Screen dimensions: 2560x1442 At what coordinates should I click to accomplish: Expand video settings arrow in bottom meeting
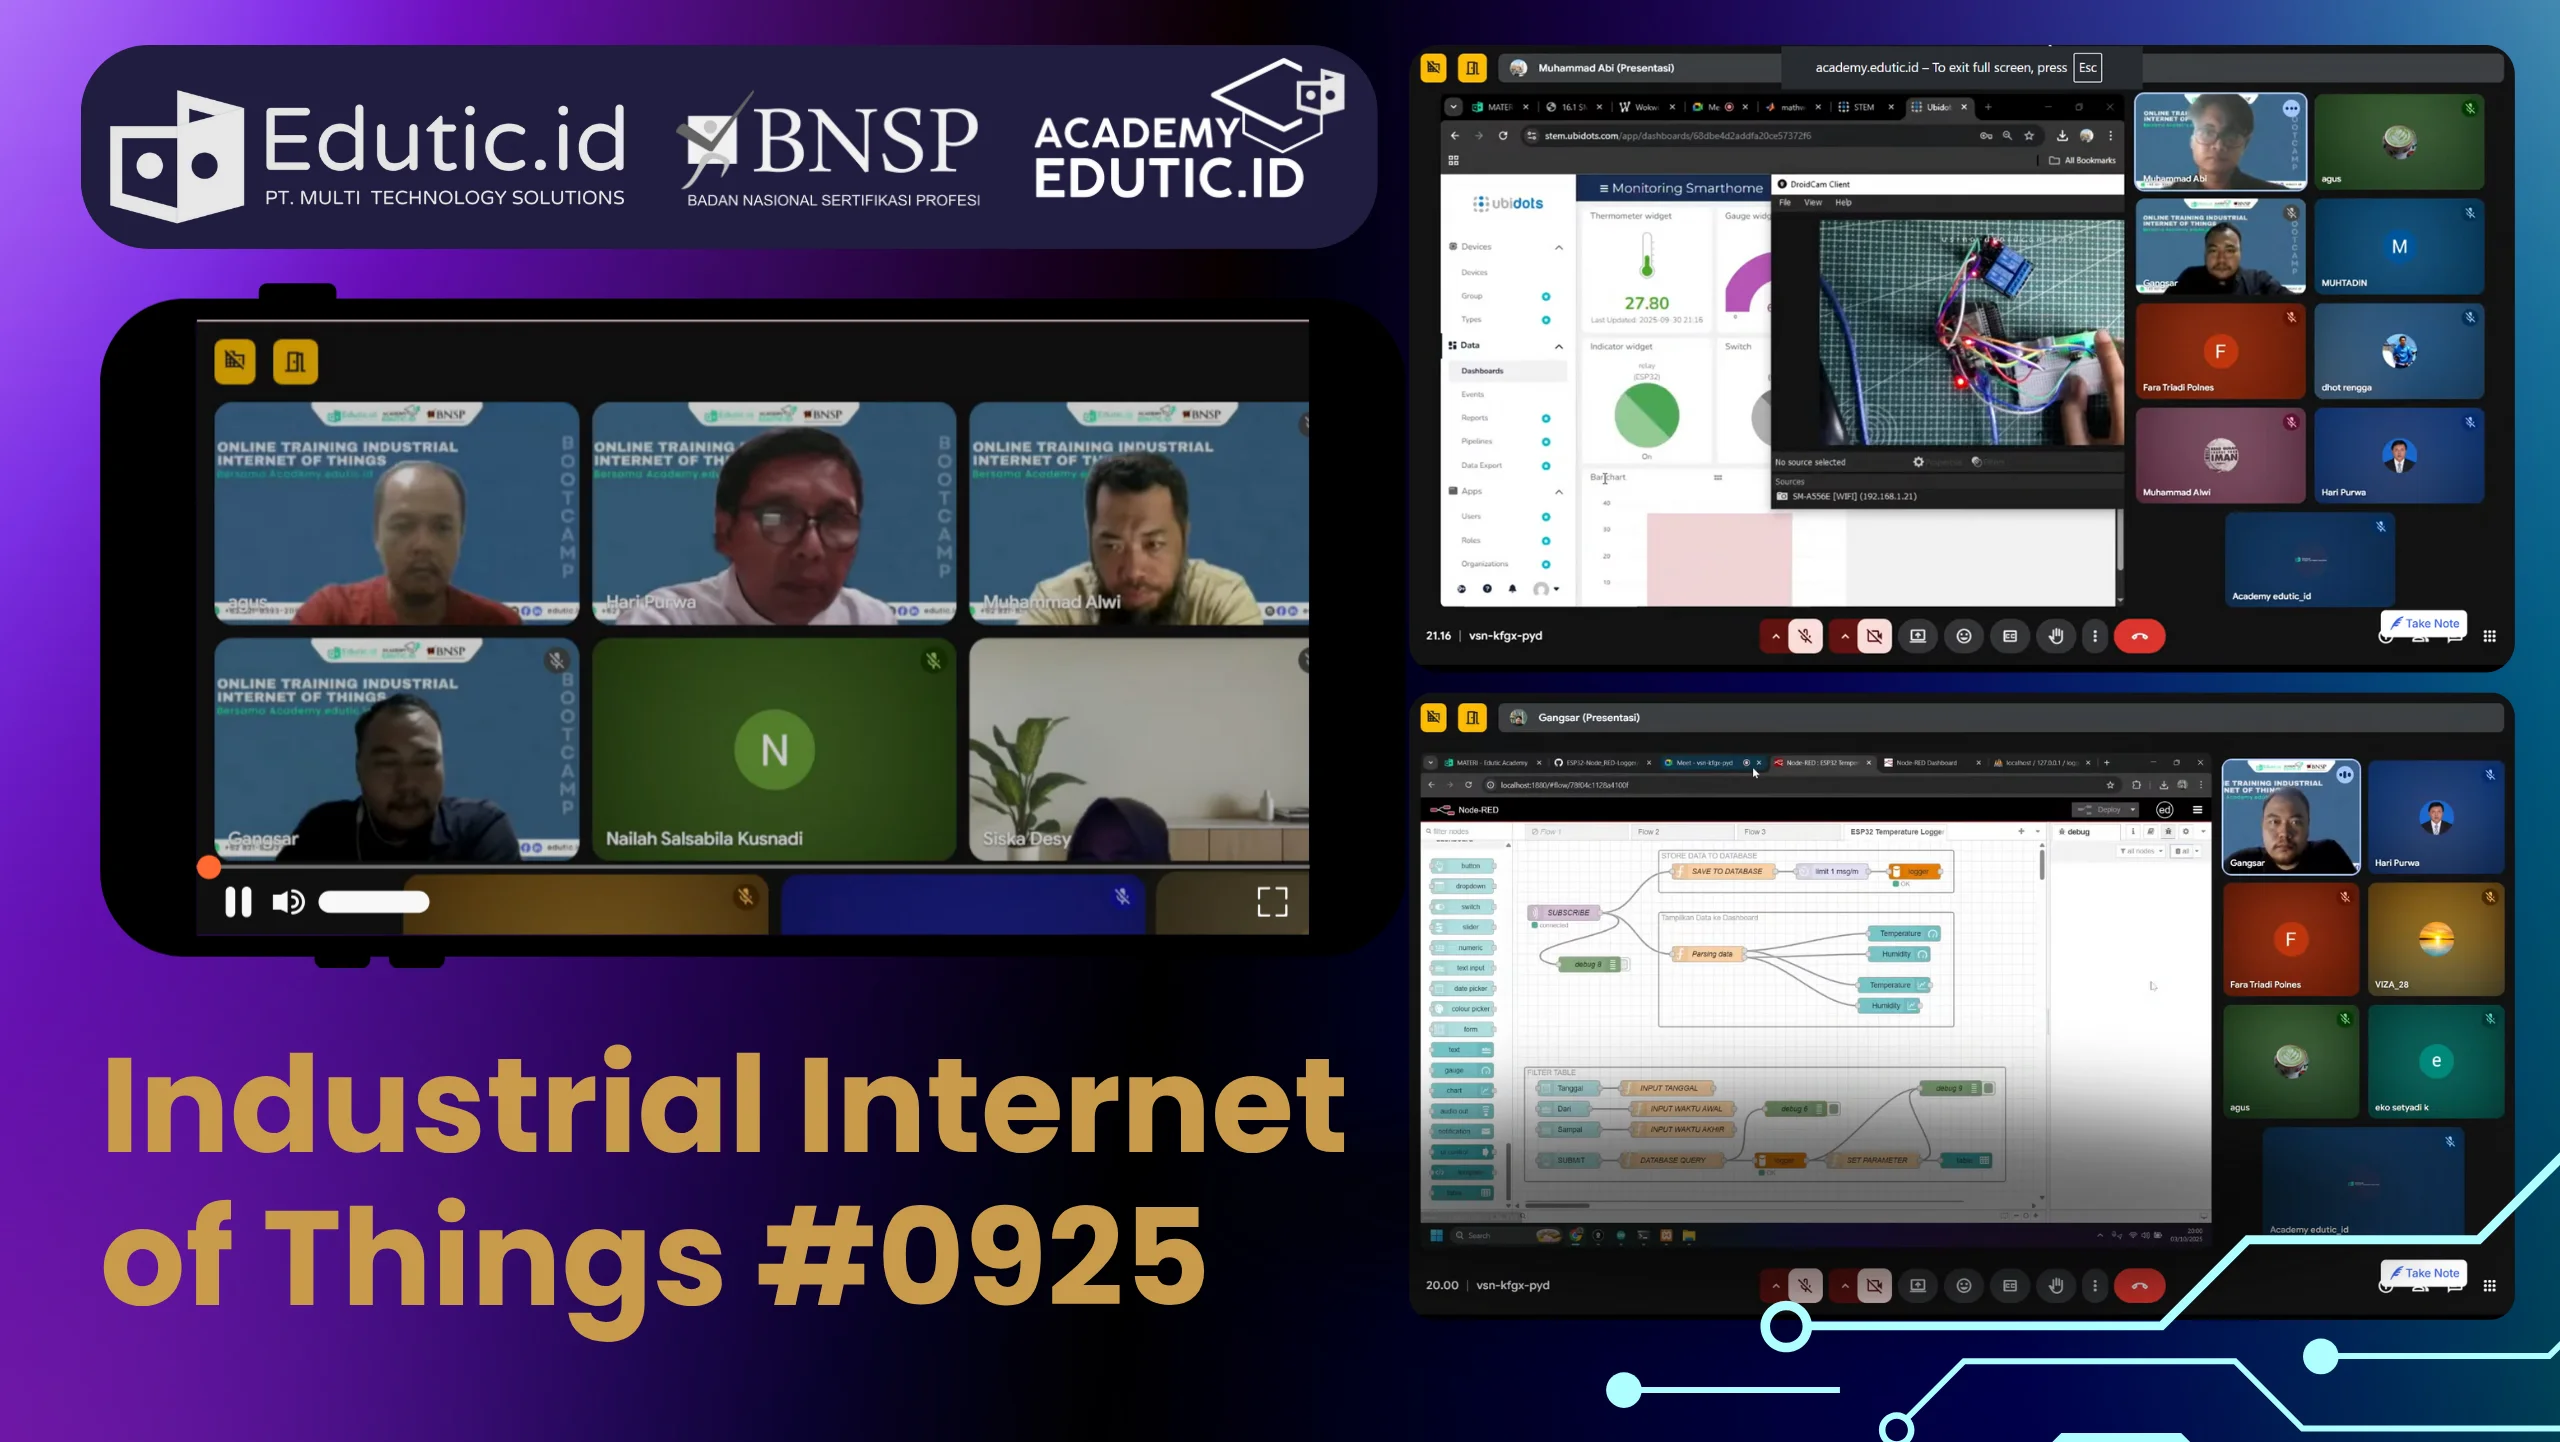tap(1845, 1286)
